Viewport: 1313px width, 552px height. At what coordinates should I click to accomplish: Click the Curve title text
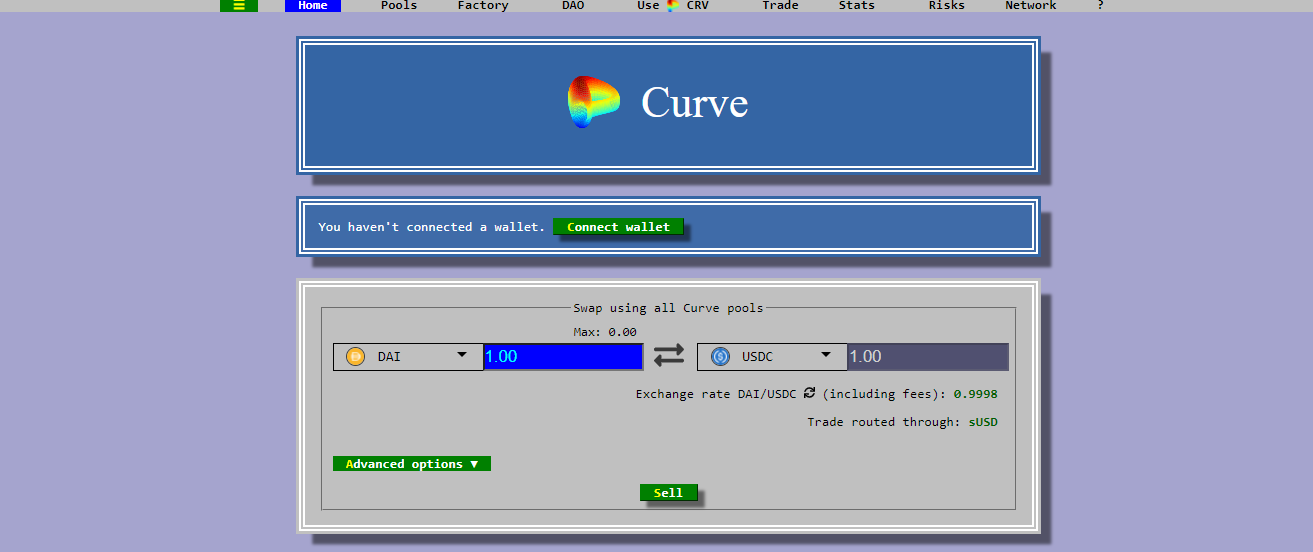click(x=695, y=102)
